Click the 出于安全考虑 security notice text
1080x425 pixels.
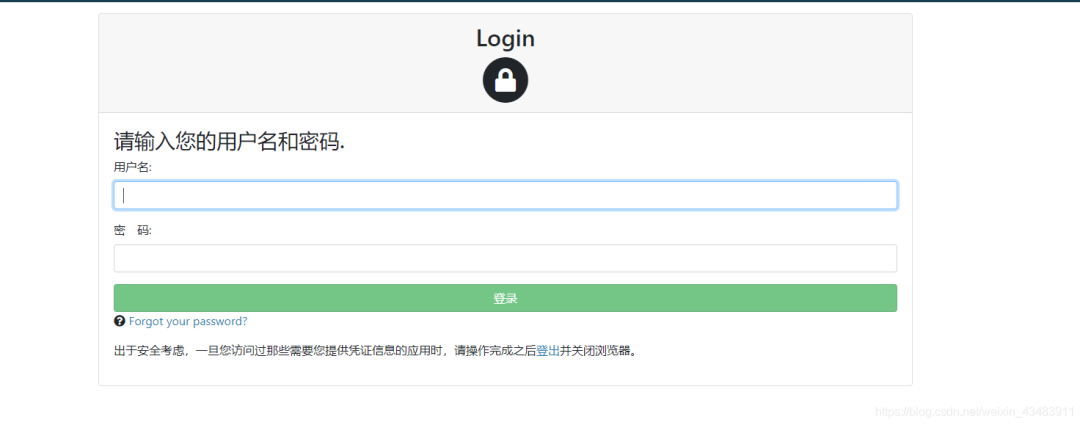377,351
